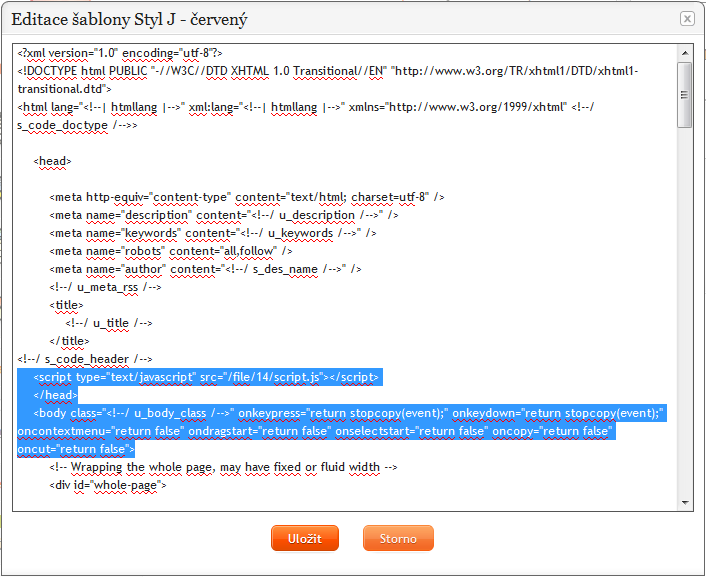Click the u_title placeholder comment

coord(108,323)
